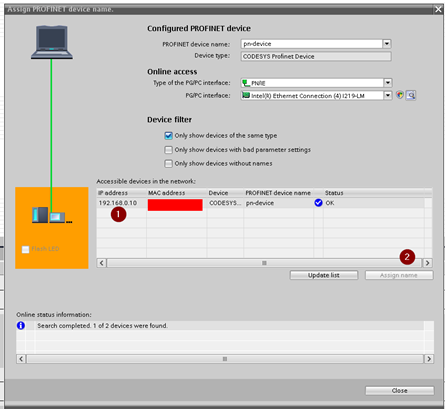Click the blue info icon in status area
445x409 pixels.
click(21, 325)
